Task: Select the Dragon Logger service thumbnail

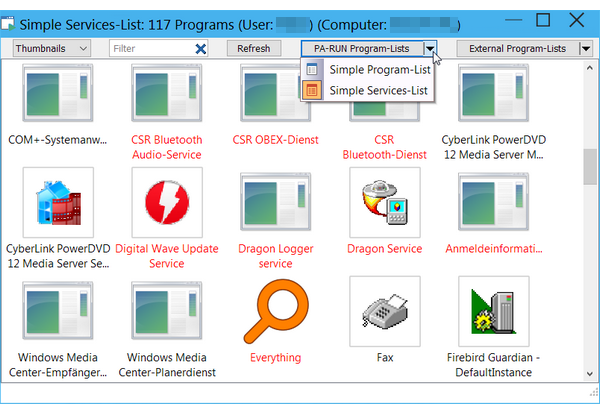Action: tap(275, 201)
